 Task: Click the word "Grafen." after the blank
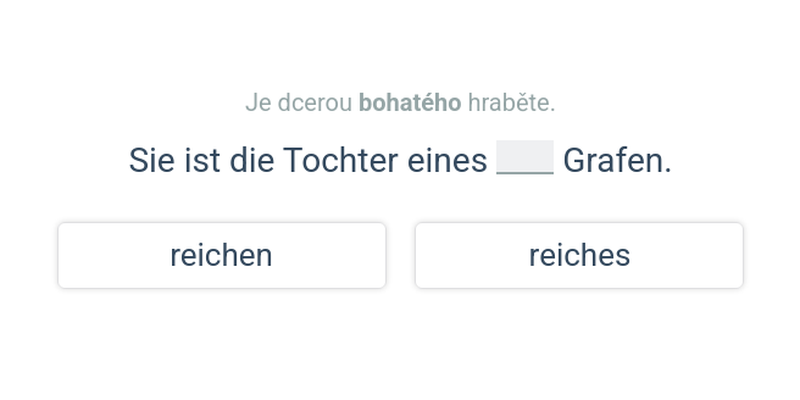click(617, 160)
